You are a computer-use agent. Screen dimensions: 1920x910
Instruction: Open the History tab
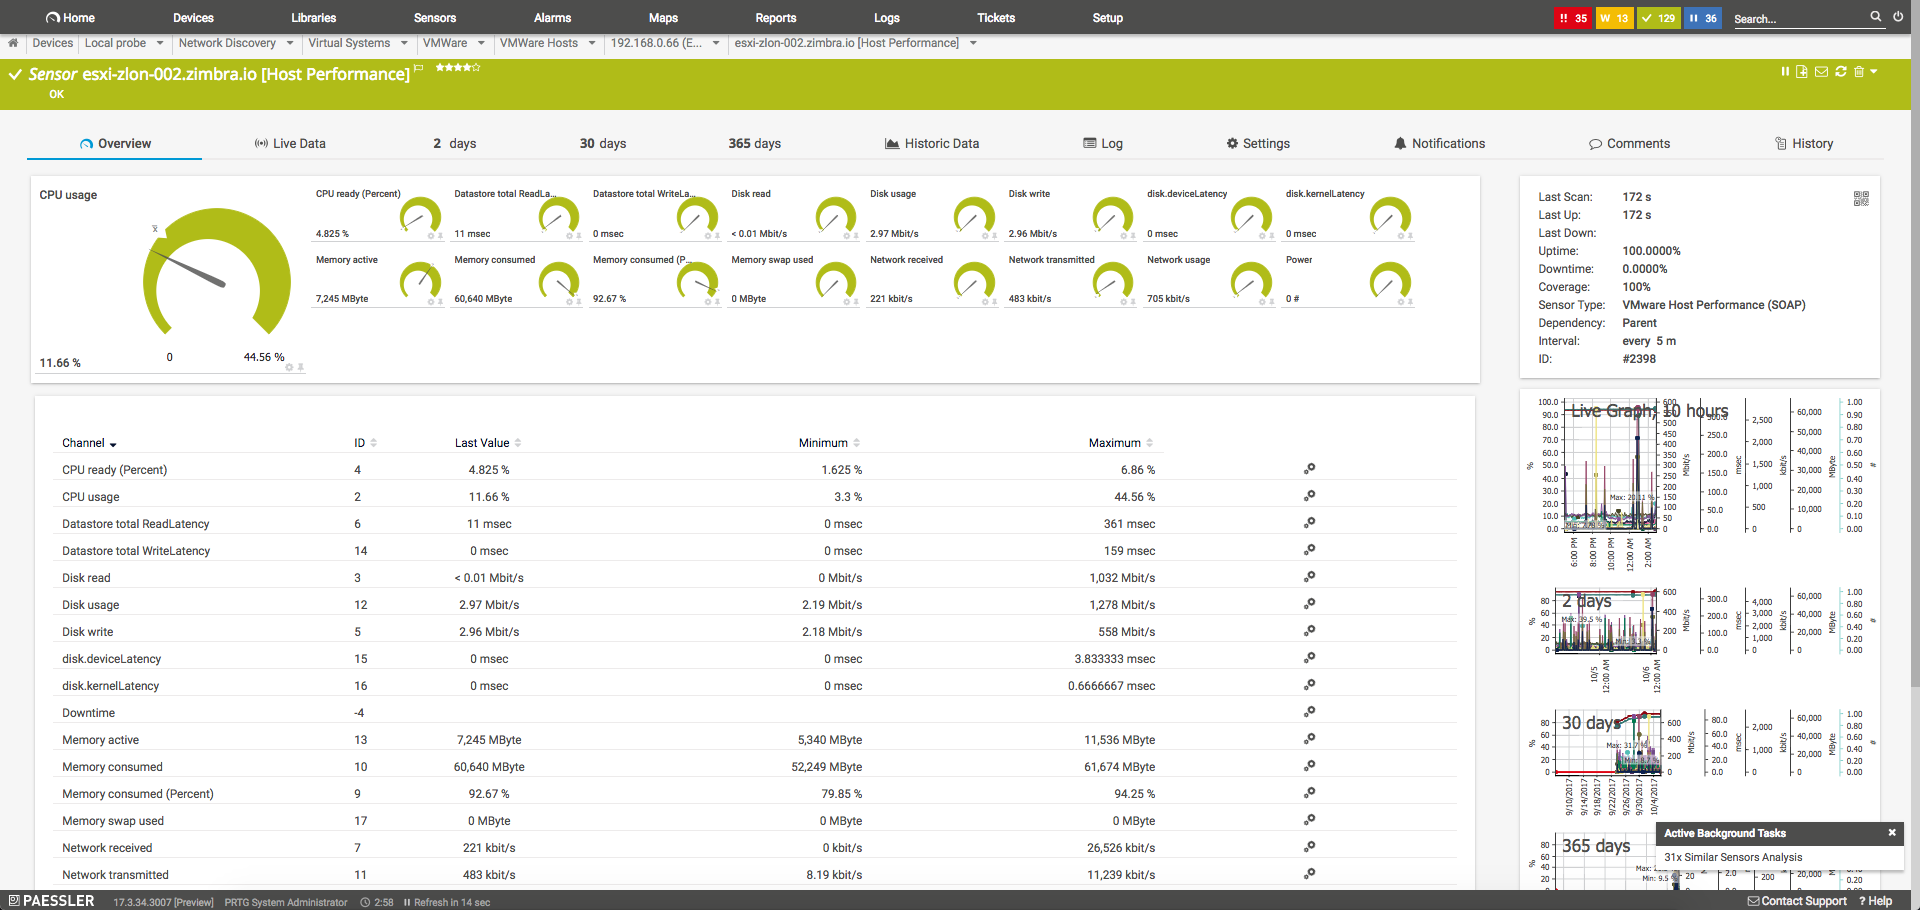[1804, 144]
